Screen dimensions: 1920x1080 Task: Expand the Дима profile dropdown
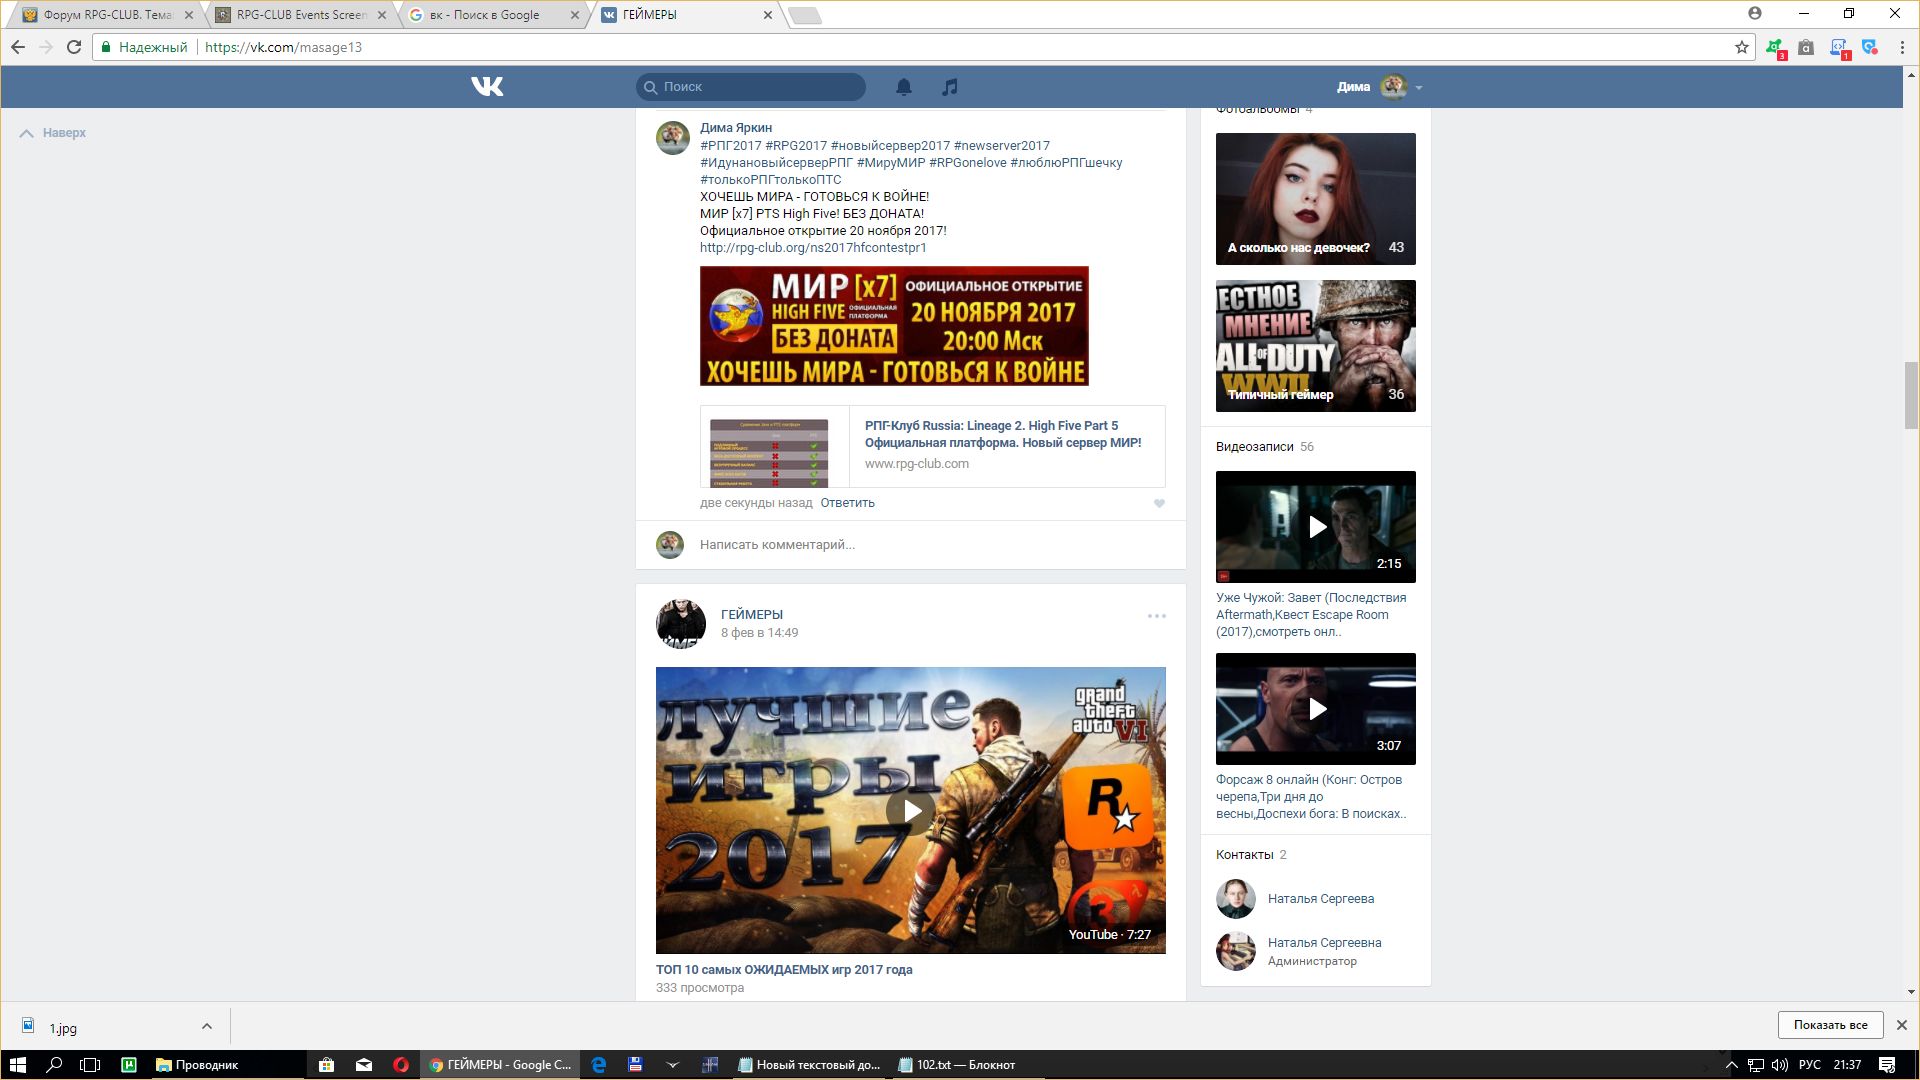pos(1418,88)
